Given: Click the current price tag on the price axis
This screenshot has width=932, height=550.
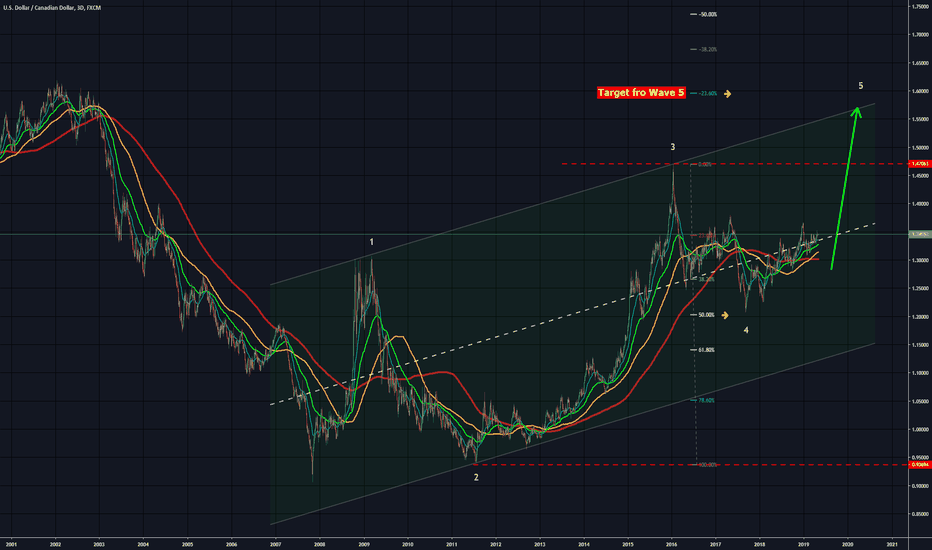Looking at the screenshot, I should 920,234.
